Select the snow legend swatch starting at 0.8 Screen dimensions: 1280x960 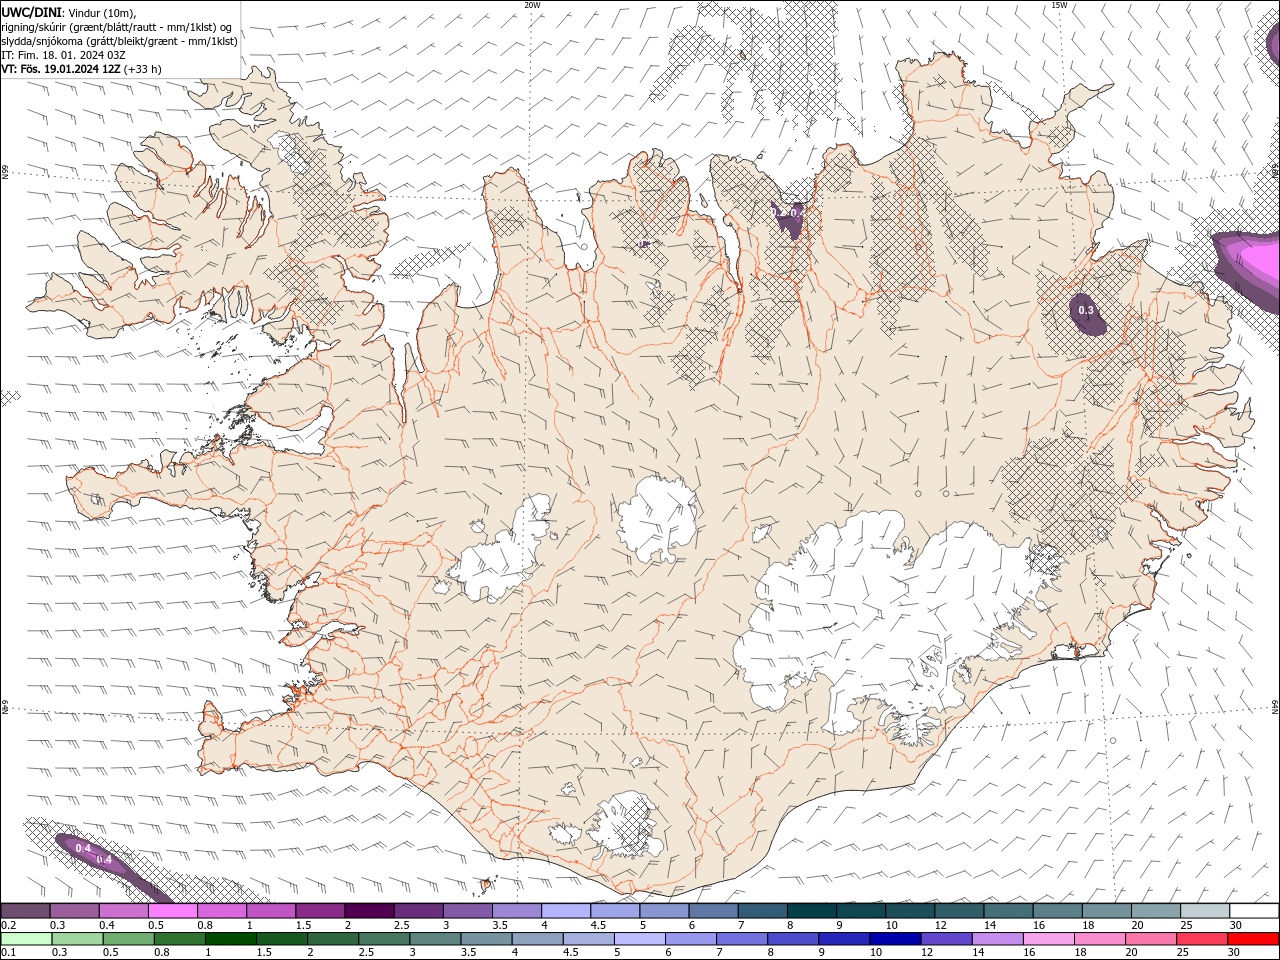(221, 911)
